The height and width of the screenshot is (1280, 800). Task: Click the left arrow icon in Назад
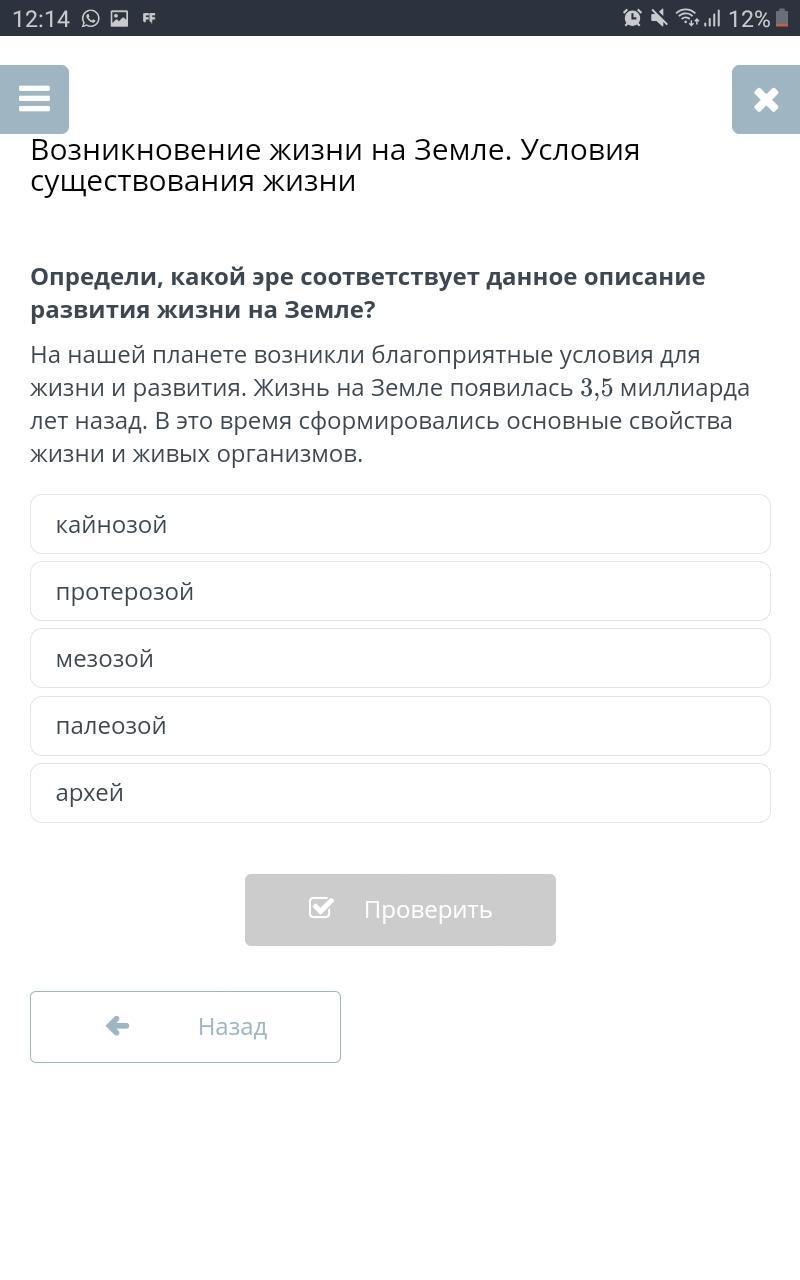117,1026
